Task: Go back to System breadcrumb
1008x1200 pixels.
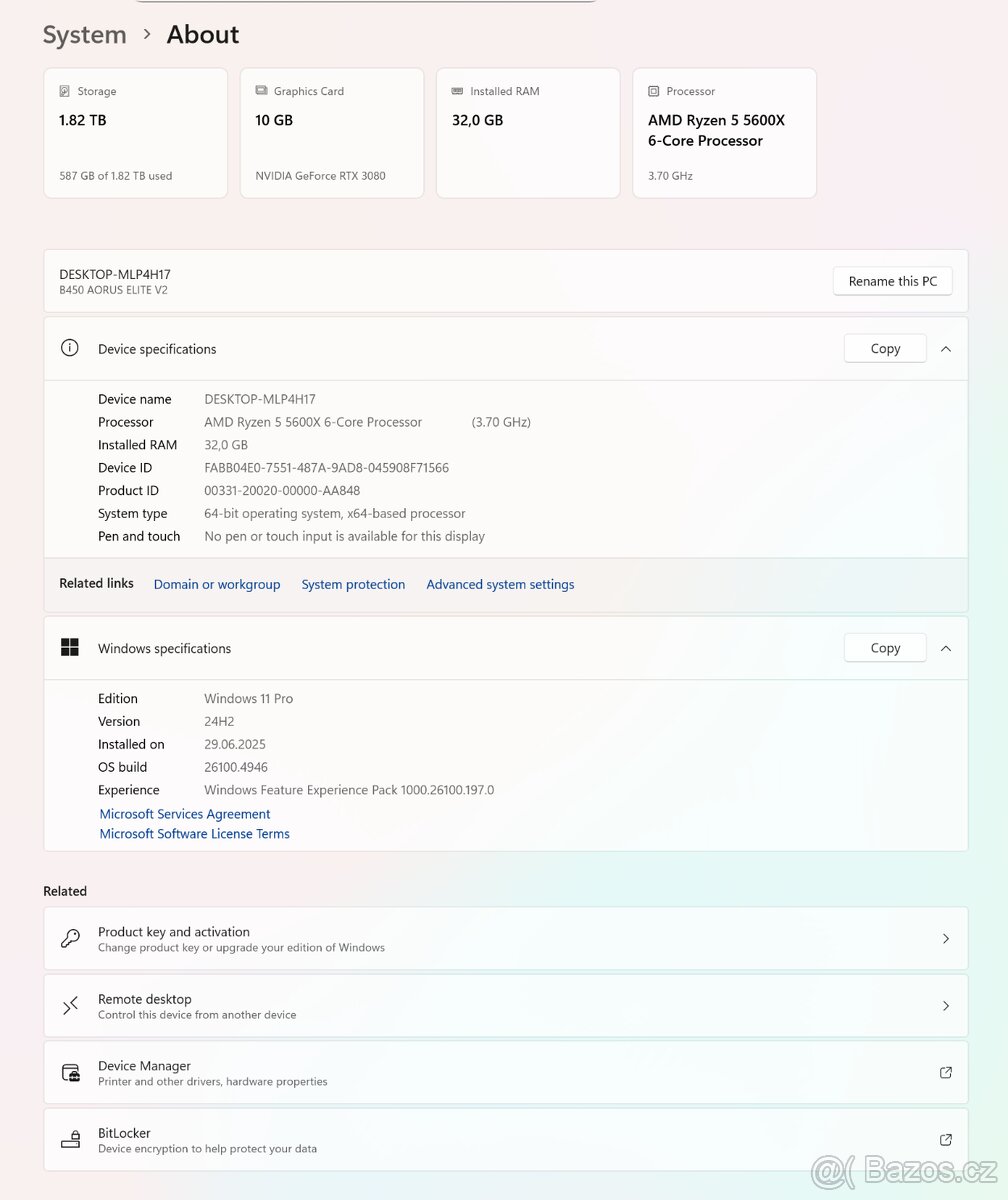Action: pyautogui.click(x=85, y=34)
